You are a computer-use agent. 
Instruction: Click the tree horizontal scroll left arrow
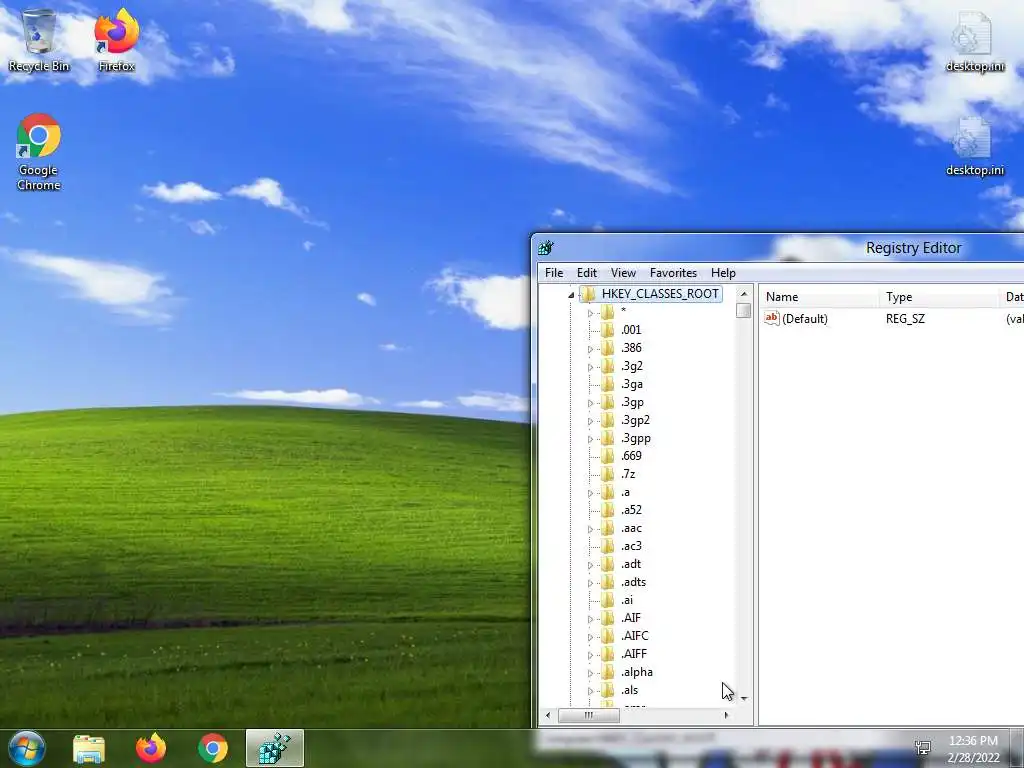[548, 715]
